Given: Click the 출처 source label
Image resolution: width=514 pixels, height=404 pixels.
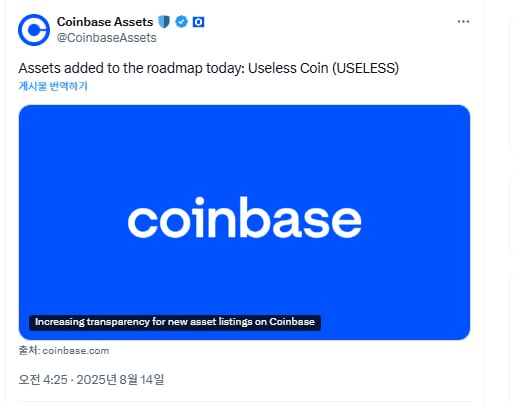Looking at the screenshot, I should 29,351.
